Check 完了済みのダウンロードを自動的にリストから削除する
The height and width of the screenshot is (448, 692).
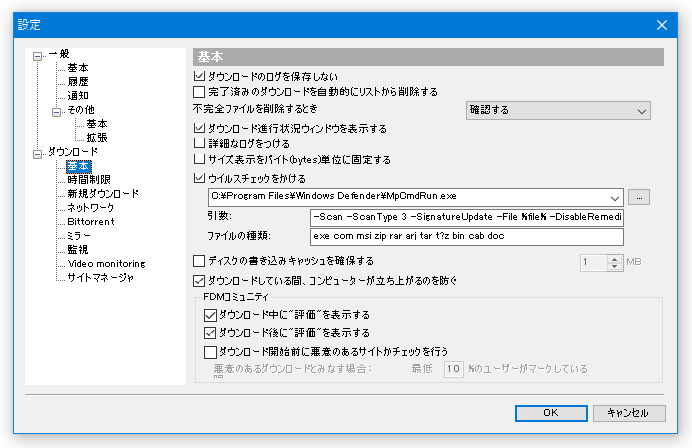point(199,92)
